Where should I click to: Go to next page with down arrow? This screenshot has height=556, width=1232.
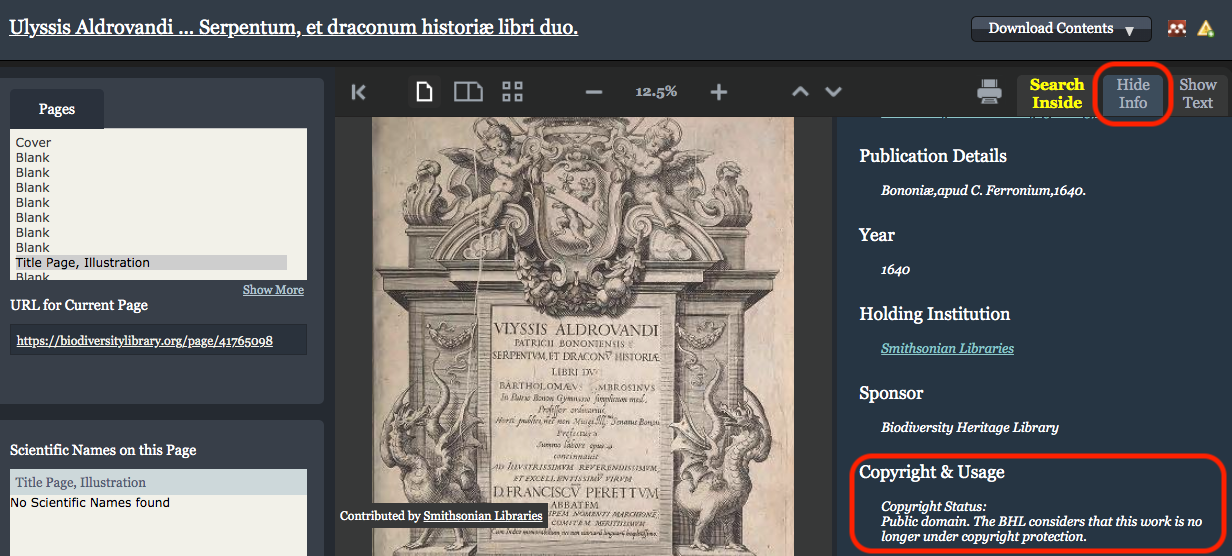(833, 92)
